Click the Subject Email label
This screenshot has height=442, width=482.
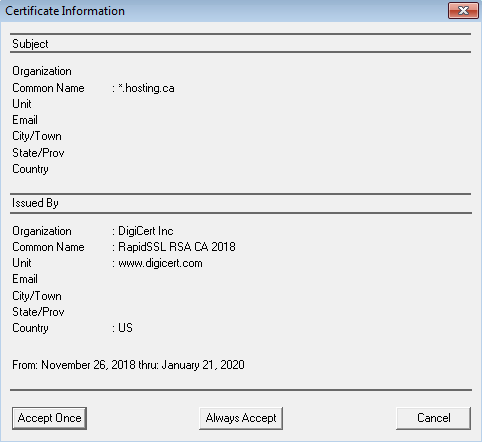(x=25, y=120)
